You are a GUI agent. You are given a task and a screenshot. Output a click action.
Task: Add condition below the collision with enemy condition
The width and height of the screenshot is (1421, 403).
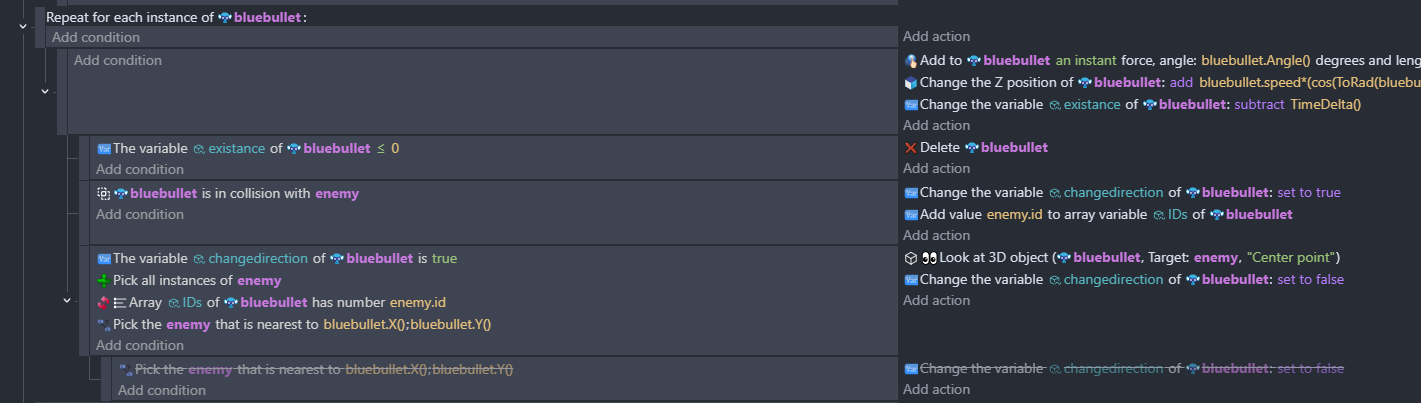pyautogui.click(x=140, y=215)
